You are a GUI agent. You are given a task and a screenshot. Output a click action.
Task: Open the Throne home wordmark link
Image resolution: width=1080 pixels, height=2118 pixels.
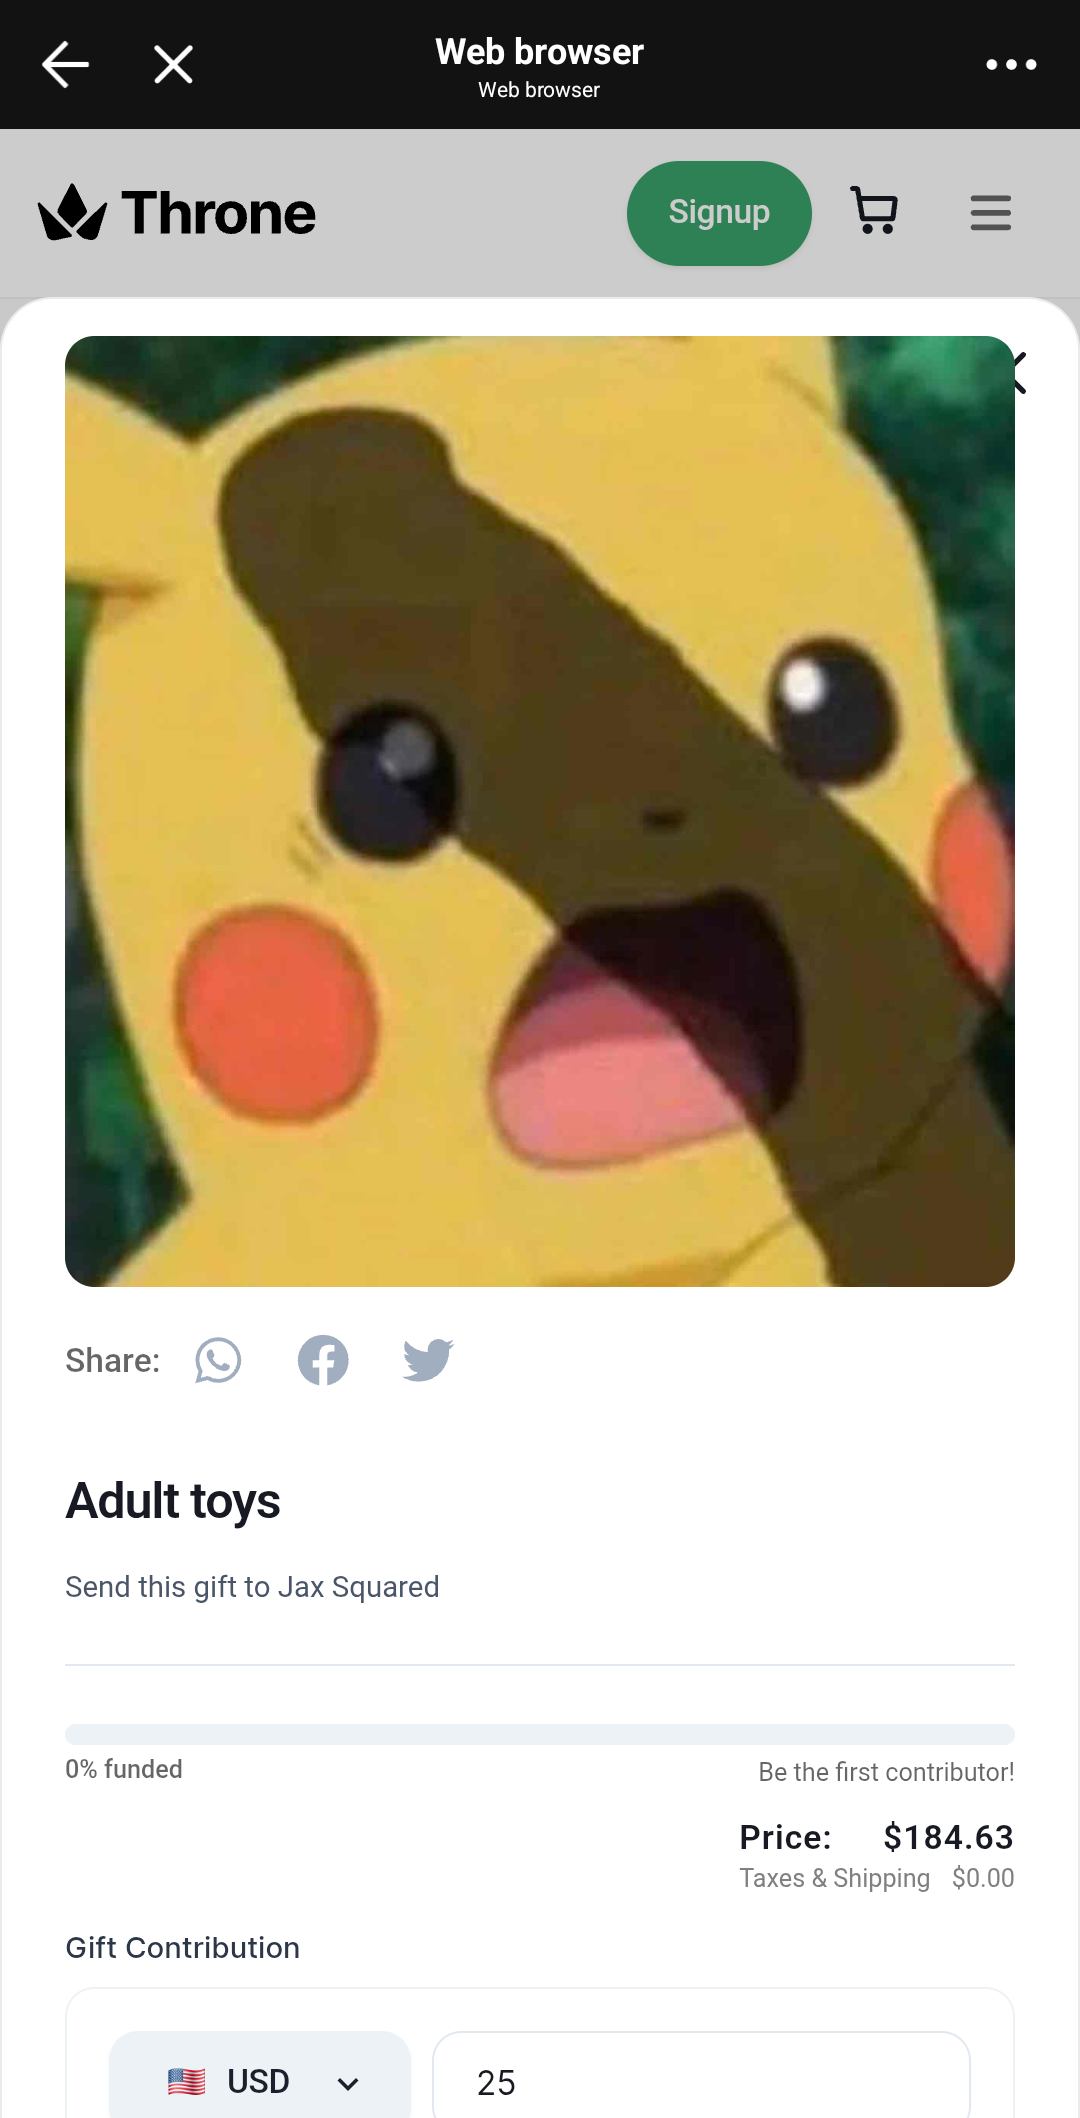(219, 213)
